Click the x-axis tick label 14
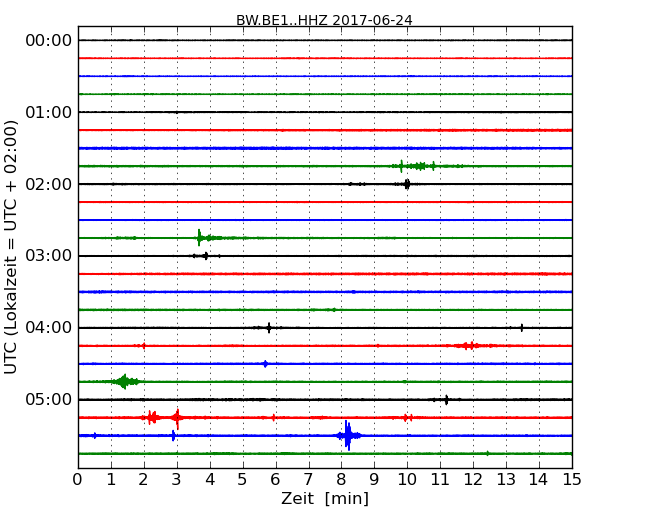This screenshot has width=650, height=520. 539,479
